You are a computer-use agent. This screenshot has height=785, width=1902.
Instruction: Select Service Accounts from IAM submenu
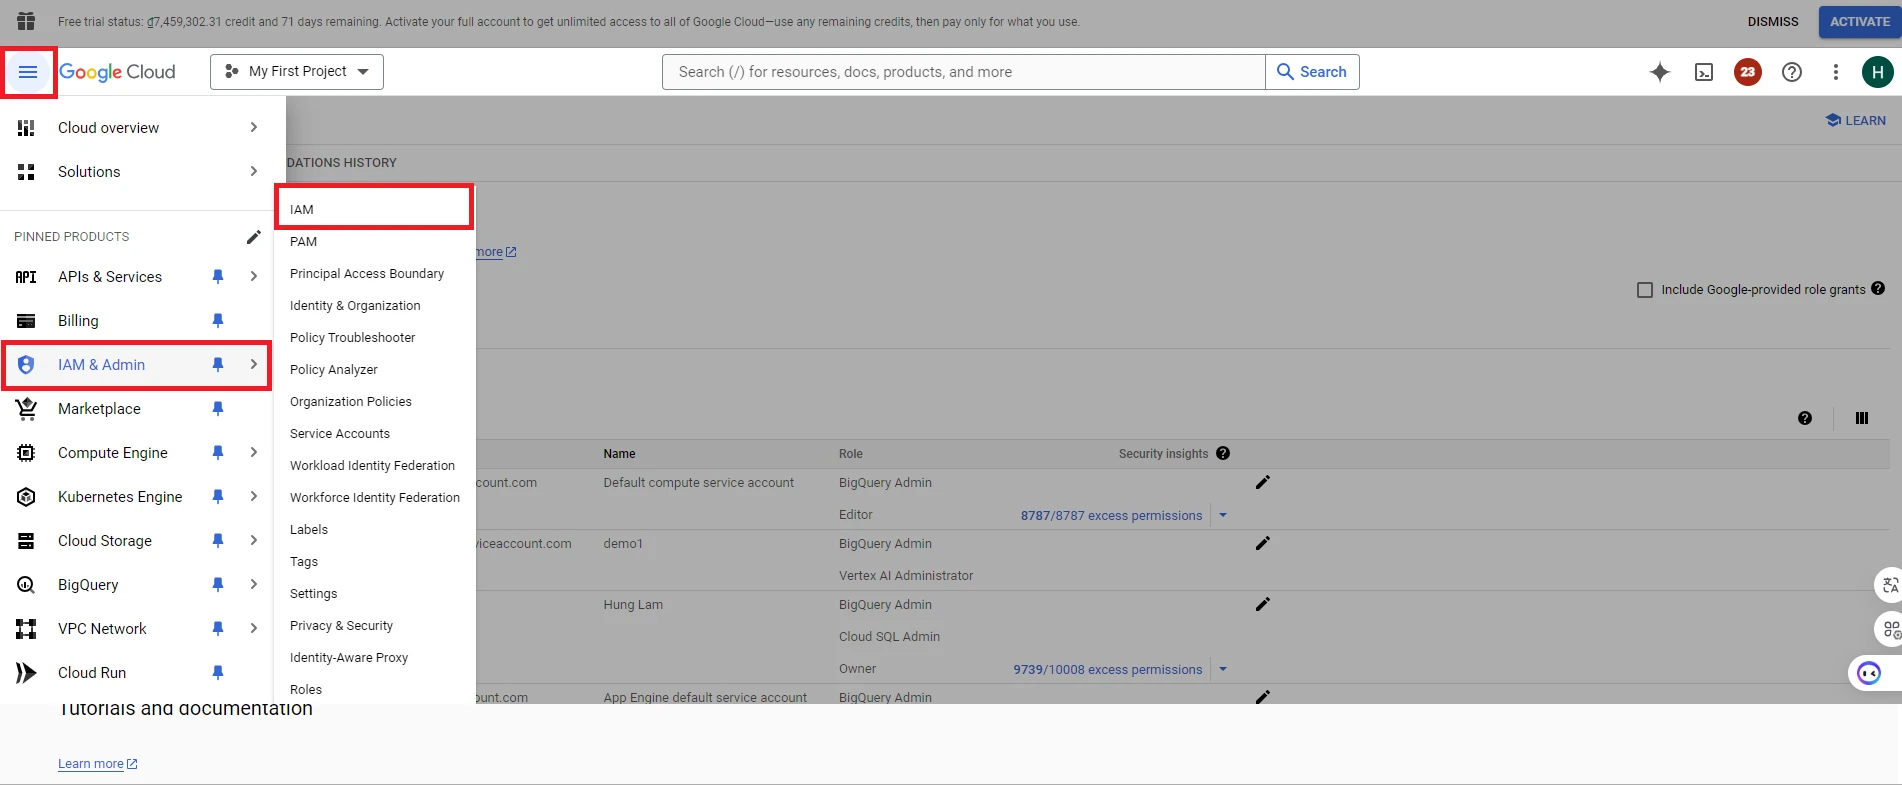pyautogui.click(x=340, y=434)
